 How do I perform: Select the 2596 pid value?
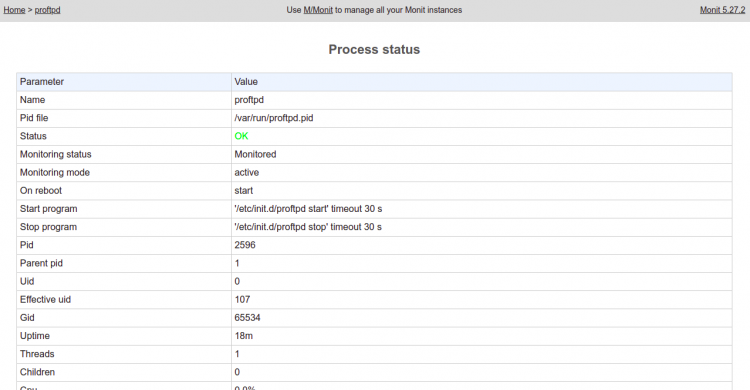pyautogui.click(x=245, y=245)
